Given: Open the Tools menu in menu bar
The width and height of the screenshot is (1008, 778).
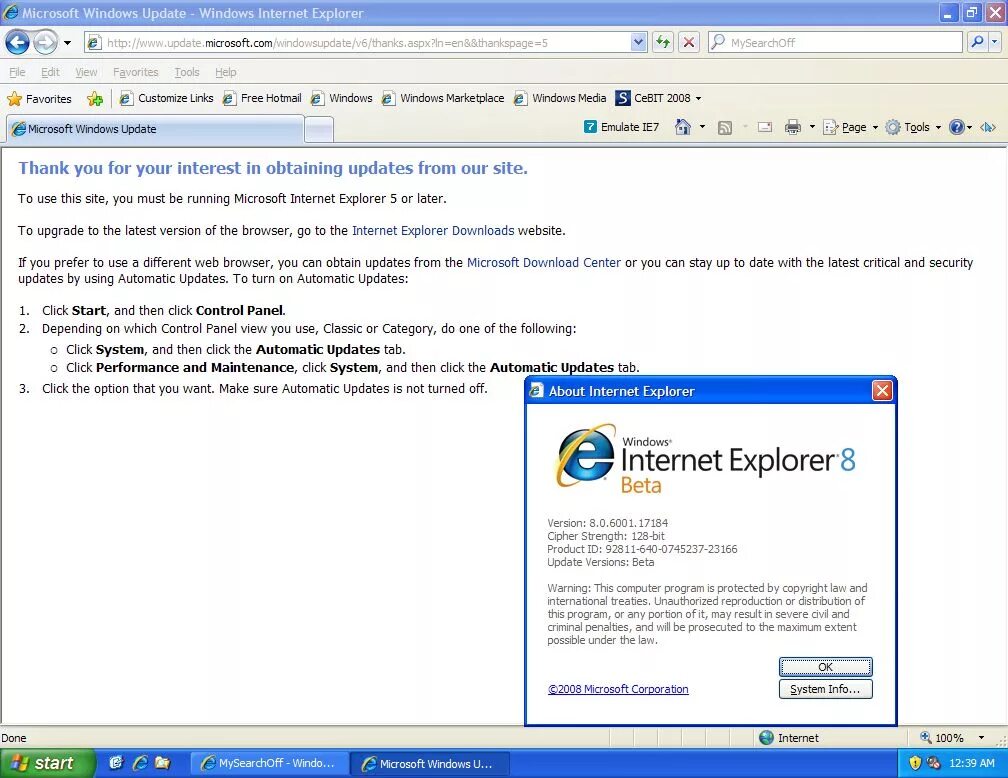Looking at the screenshot, I should [x=187, y=72].
